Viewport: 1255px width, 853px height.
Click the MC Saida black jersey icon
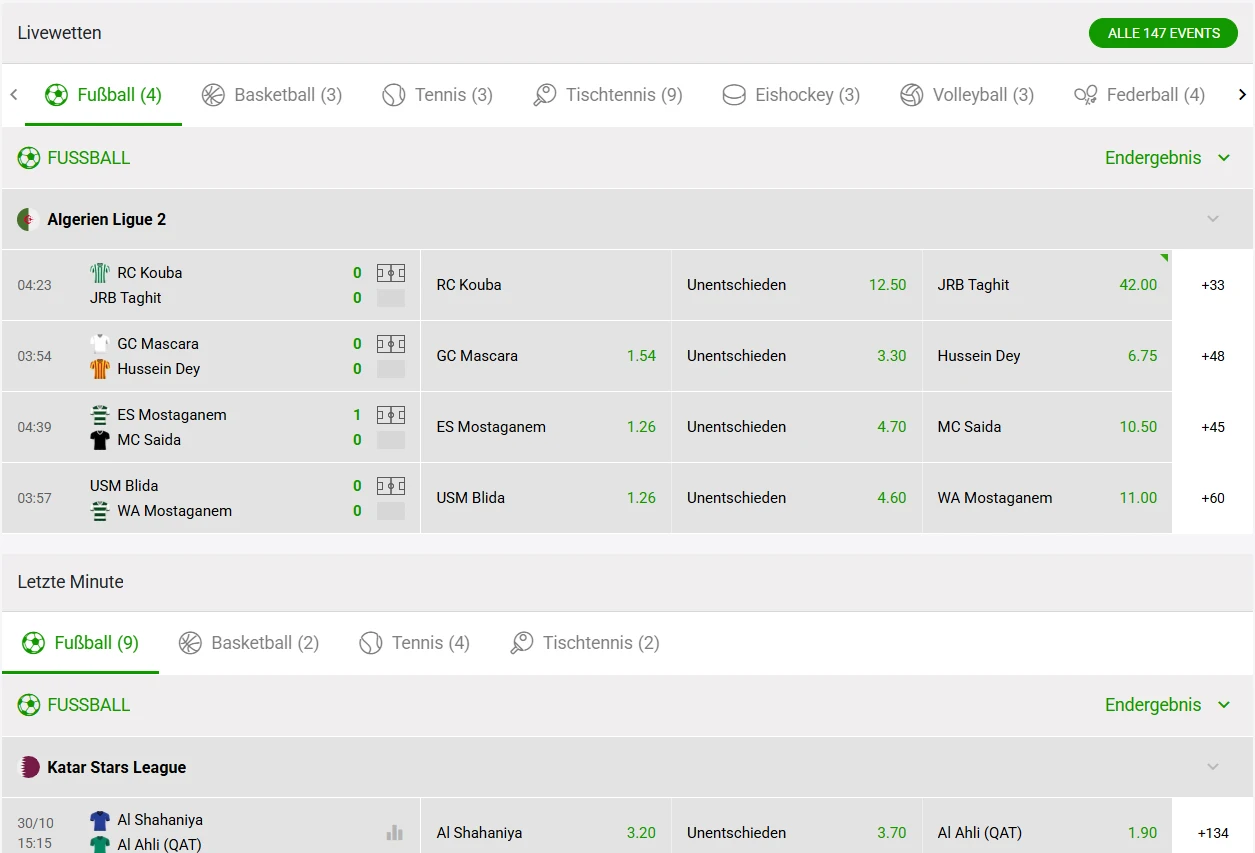[100, 440]
